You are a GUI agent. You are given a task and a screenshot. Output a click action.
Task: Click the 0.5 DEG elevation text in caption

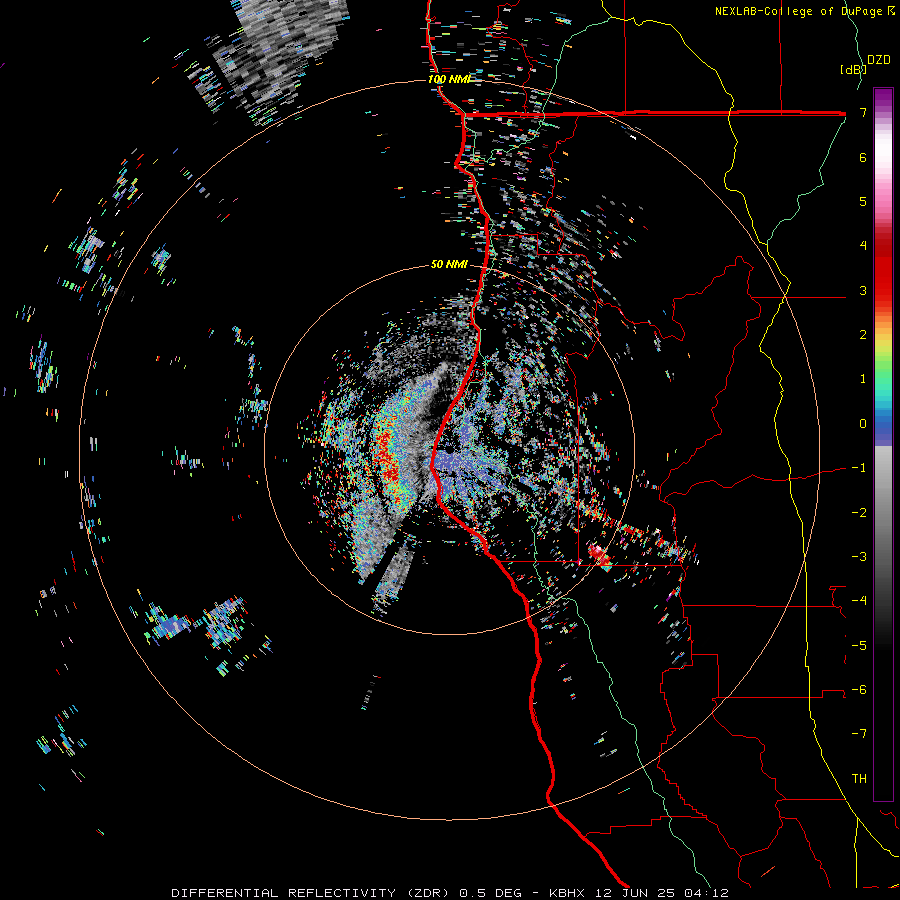pos(490,893)
